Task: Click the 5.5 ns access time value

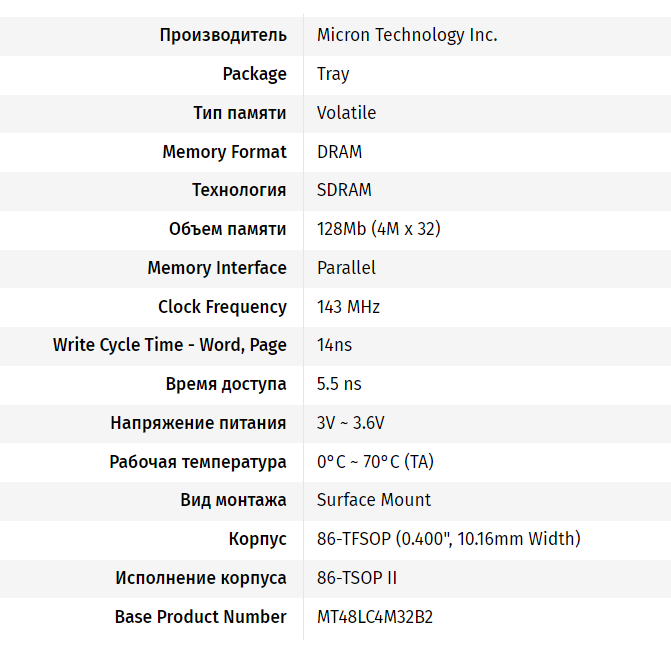Action: point(339,384)
